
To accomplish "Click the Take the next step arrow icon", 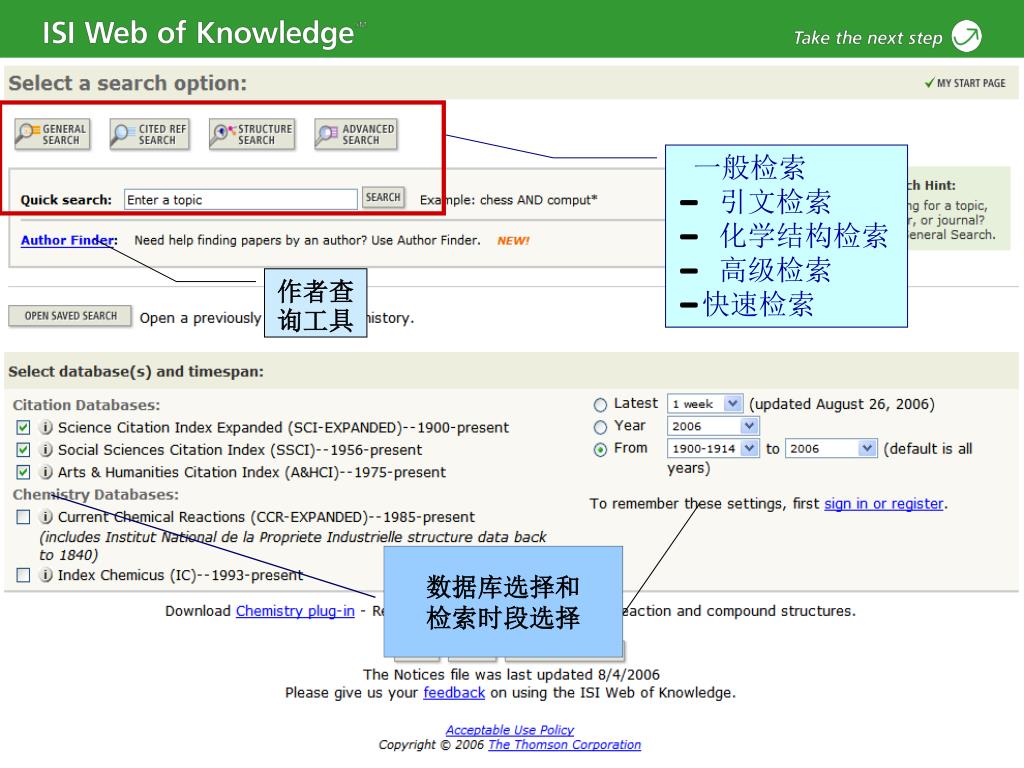I will click(967, 36).
